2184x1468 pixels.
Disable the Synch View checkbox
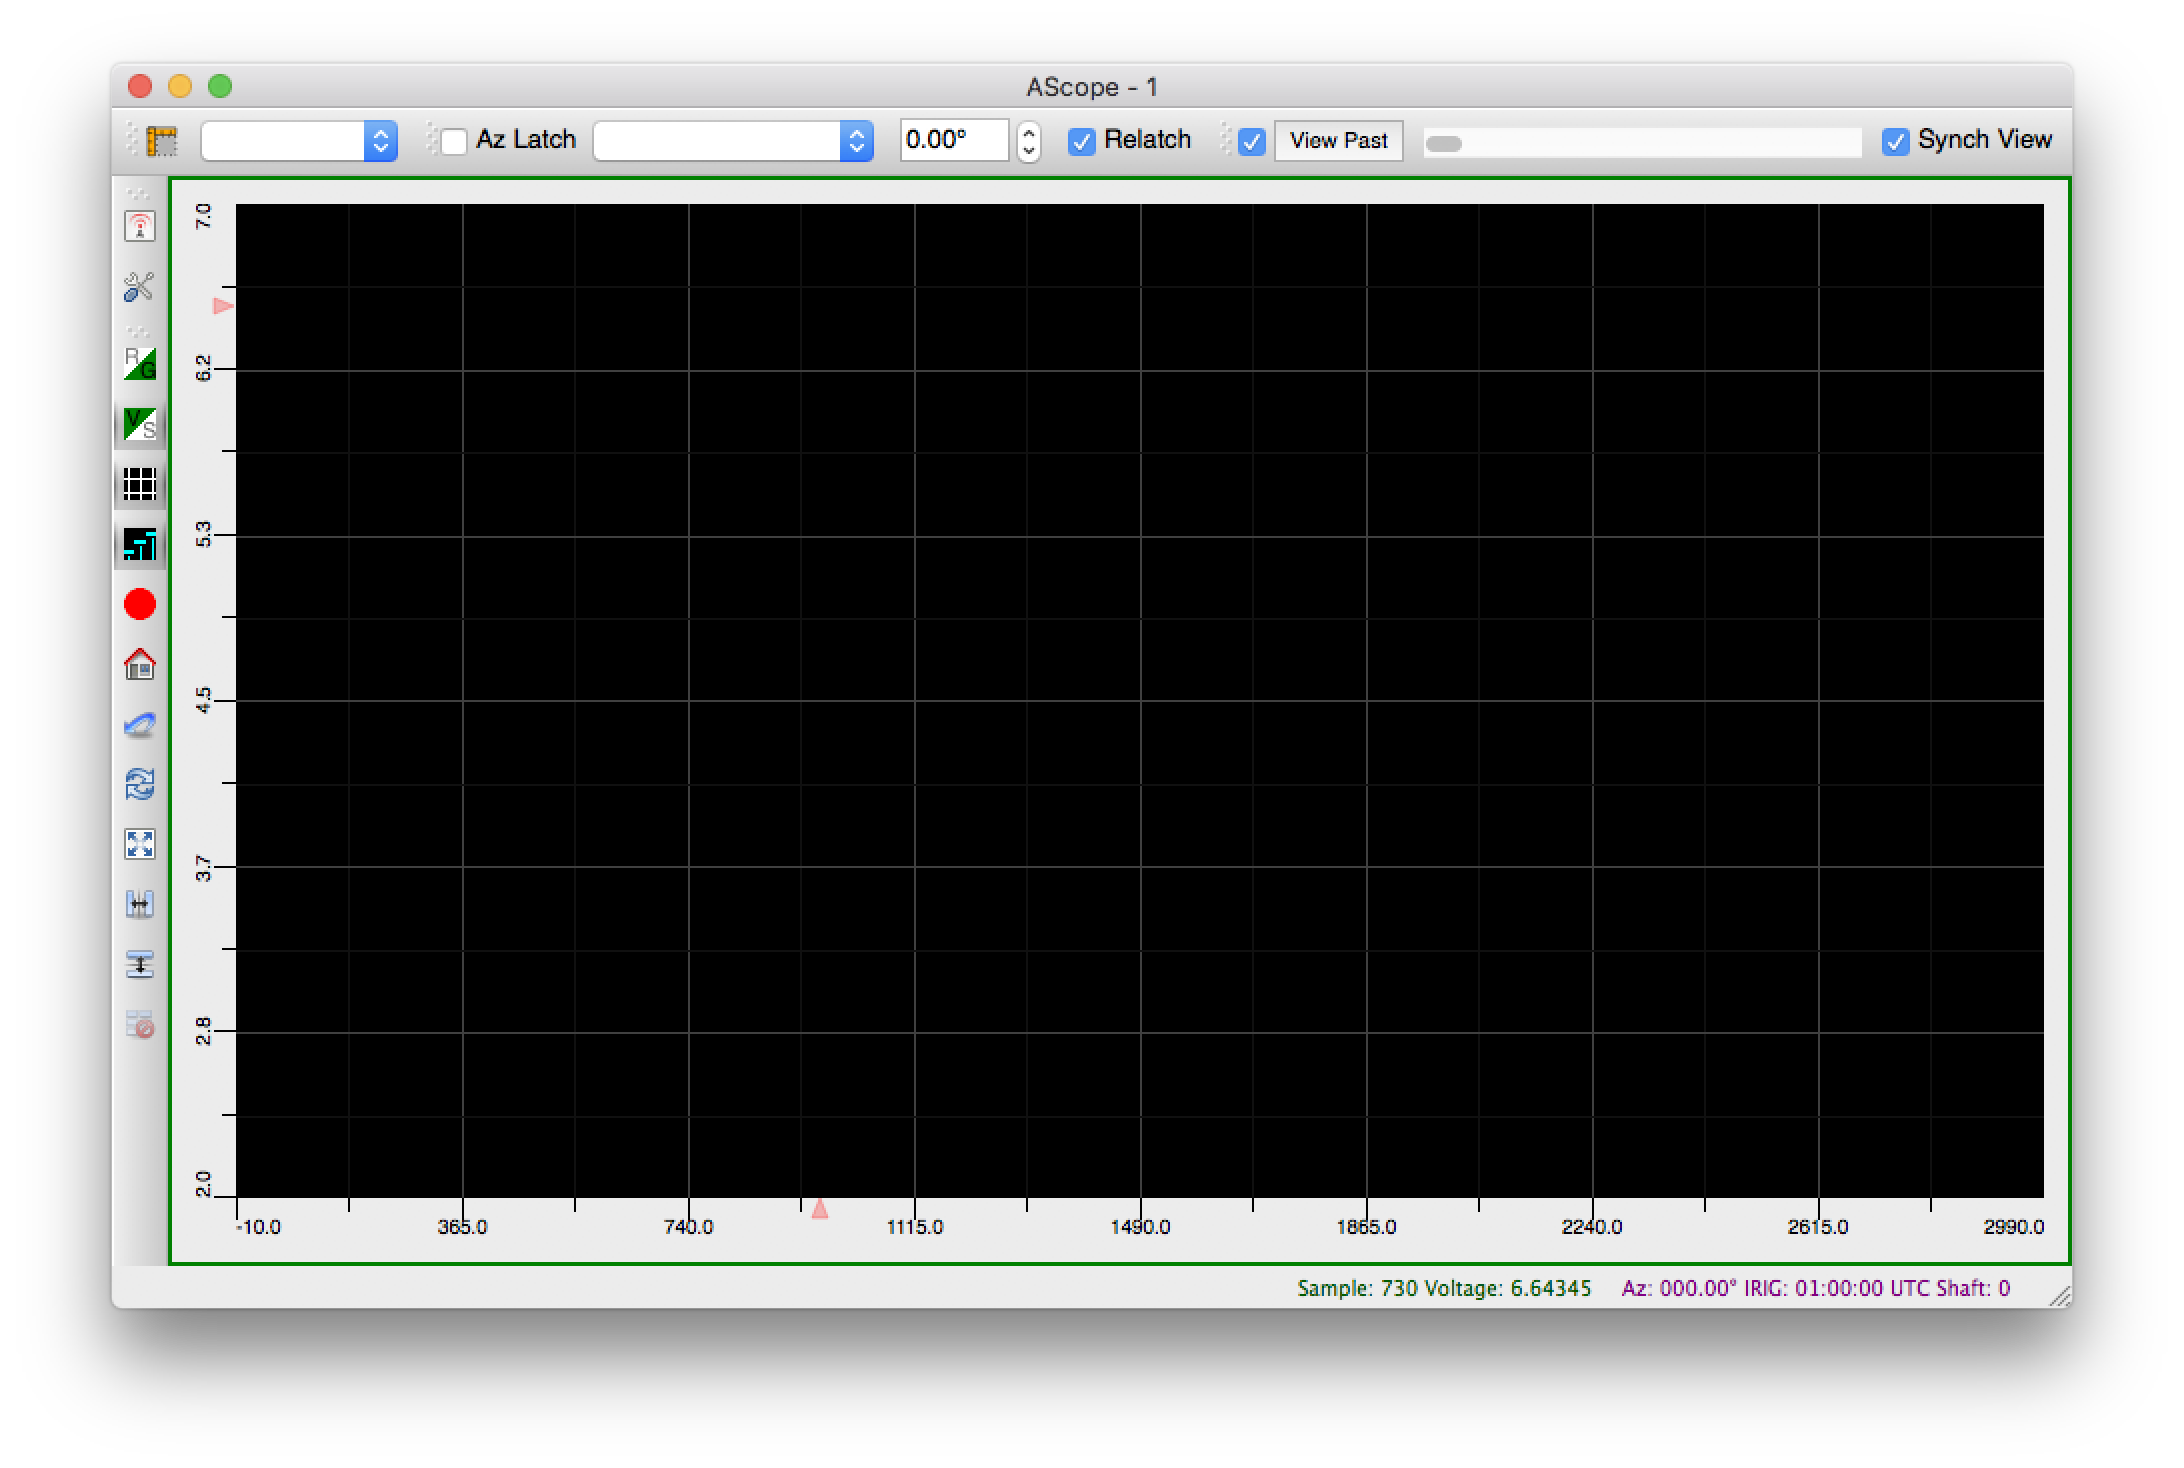pyautogui.click(x=1895, y=141)
